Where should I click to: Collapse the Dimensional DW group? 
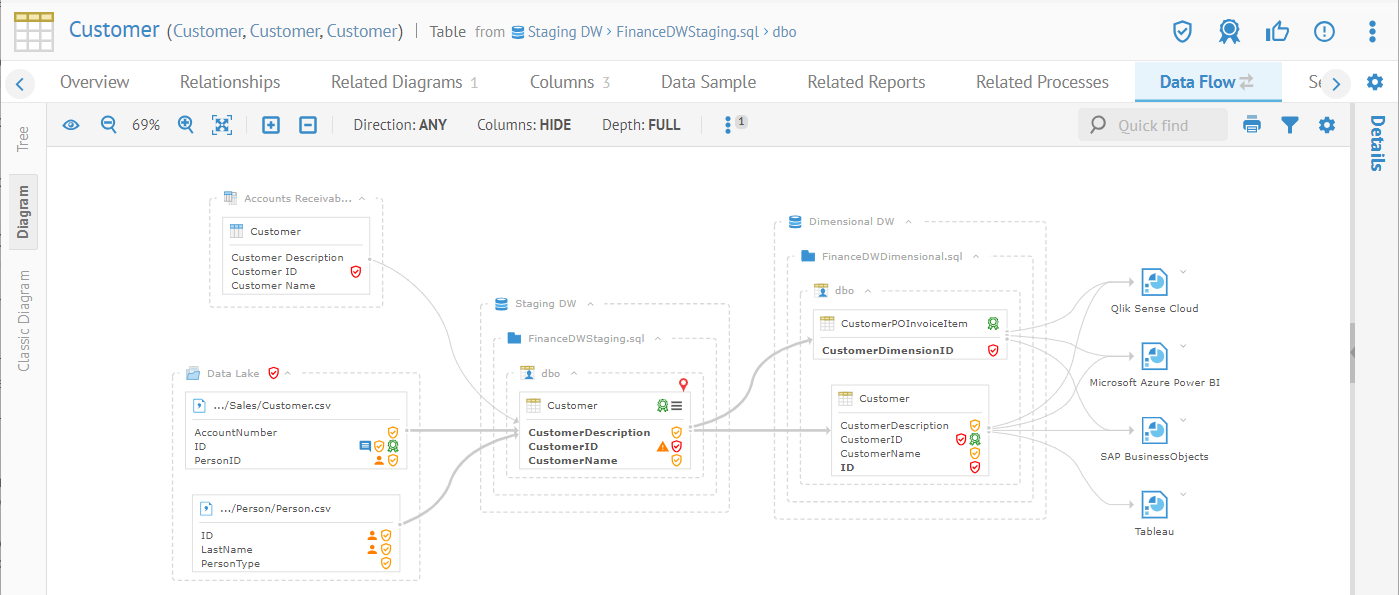(x=908, y=222)
